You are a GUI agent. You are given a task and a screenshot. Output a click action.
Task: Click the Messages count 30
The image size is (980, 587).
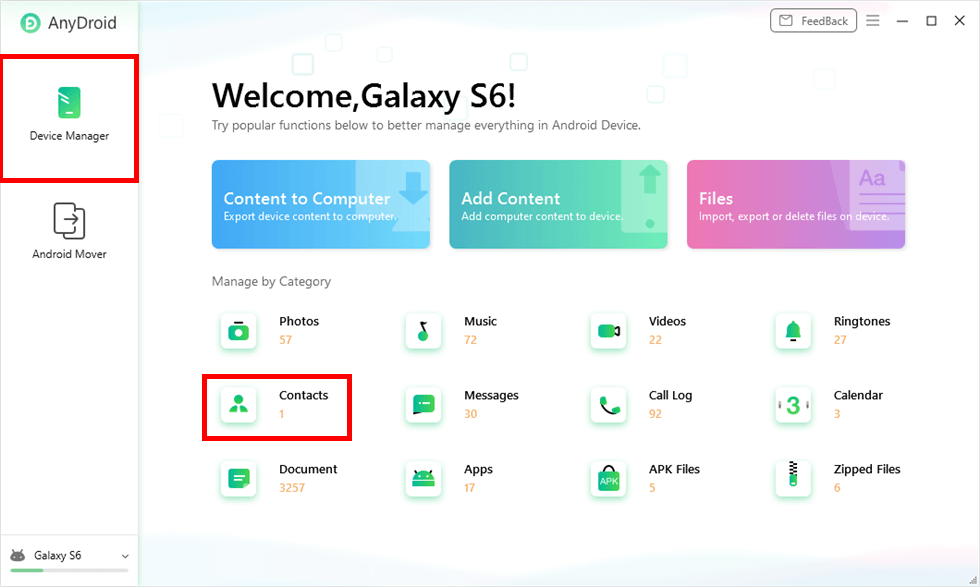click(471, 414)
